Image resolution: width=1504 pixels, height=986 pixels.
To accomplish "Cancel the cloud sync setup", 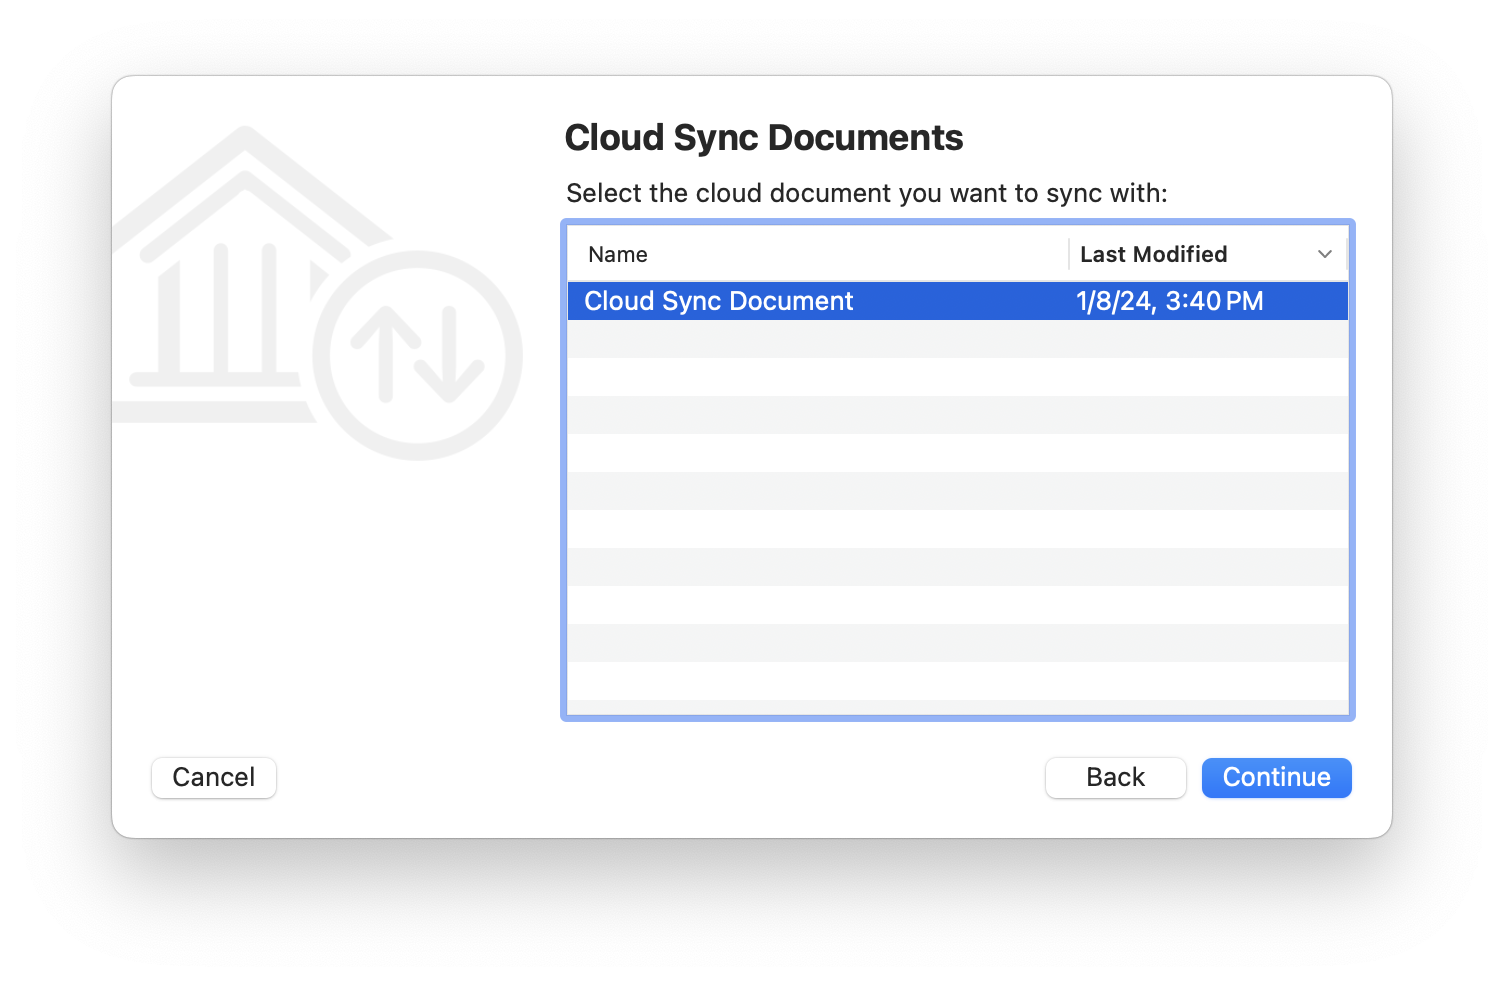I will [x=213, y=778].
